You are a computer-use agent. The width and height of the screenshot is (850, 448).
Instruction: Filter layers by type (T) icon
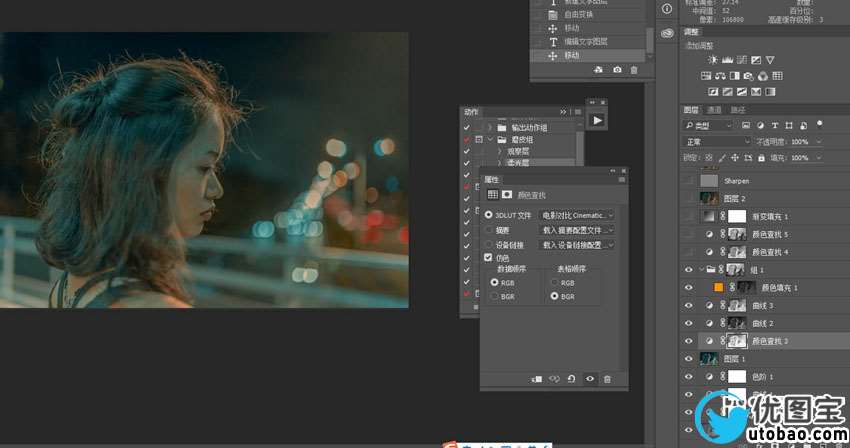coord(775,125)
